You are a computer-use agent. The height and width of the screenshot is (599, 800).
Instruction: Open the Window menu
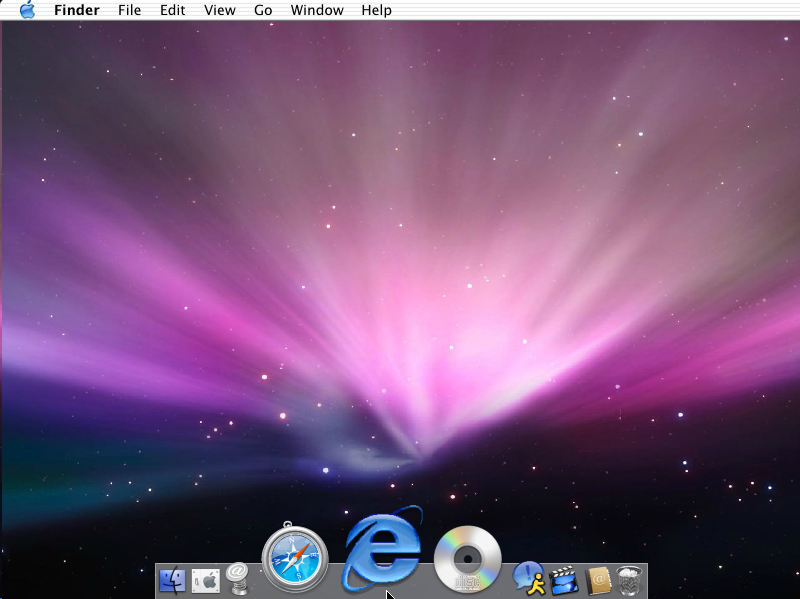point(317,10)
